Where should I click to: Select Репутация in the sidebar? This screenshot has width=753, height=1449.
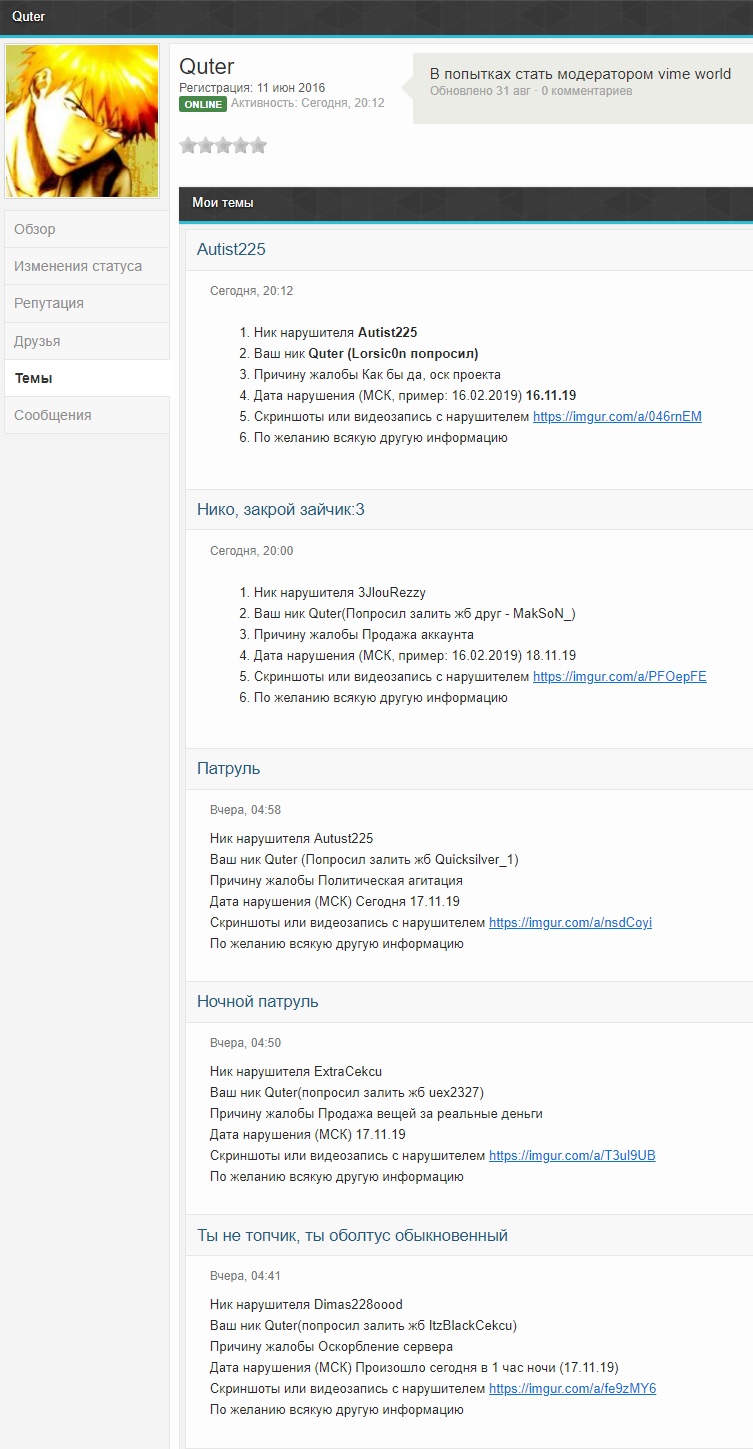tap(87, 303)
